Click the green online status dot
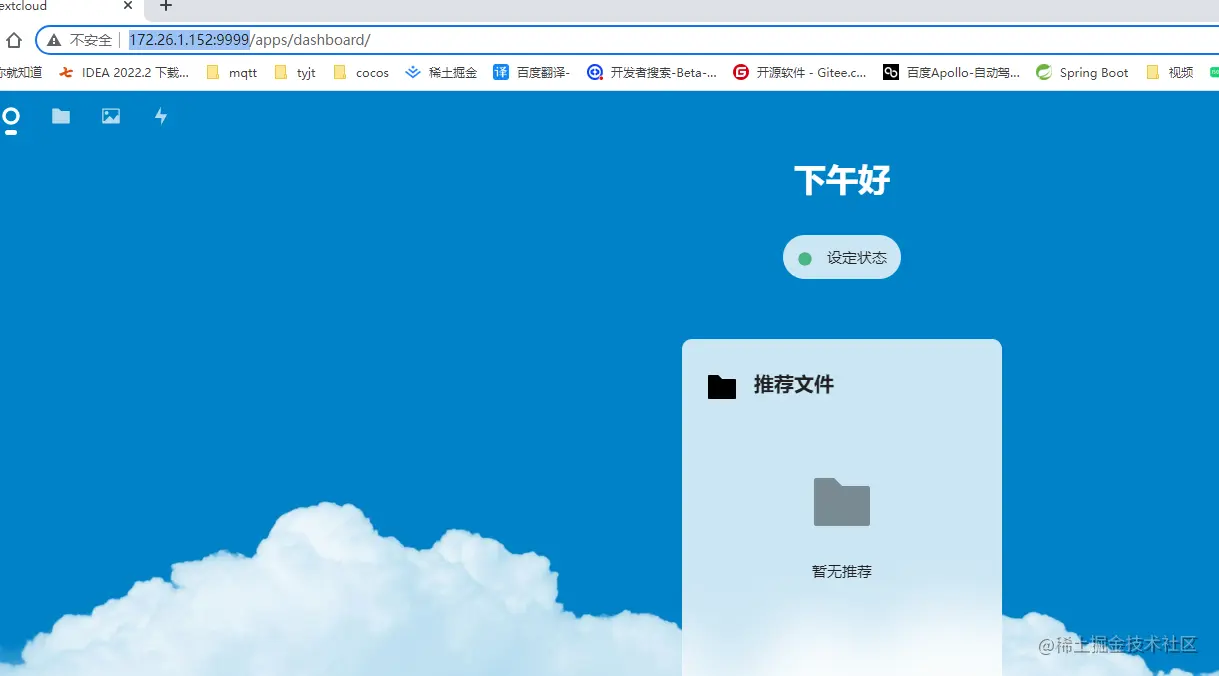 click(x=805, y=259)
